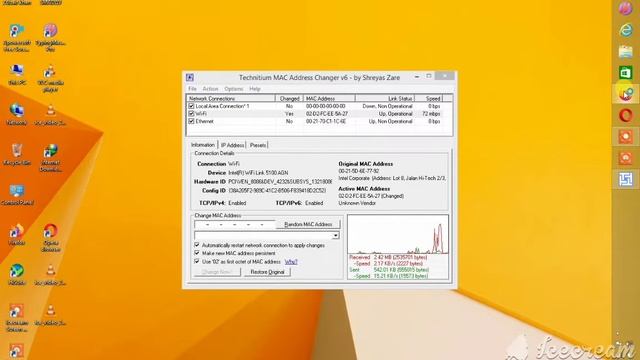Switch to Technitium MAC Changer taskbar icon
Viewport: 640px width, 360px height.
(625, 179)
